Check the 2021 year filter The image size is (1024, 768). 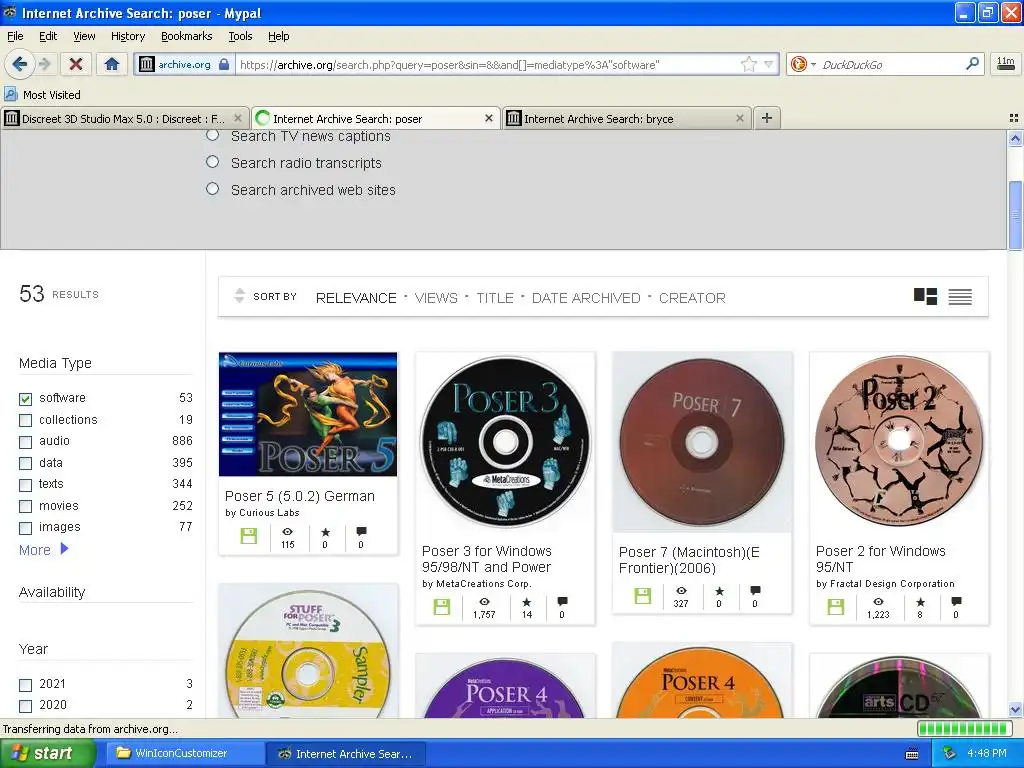(25, 684)
